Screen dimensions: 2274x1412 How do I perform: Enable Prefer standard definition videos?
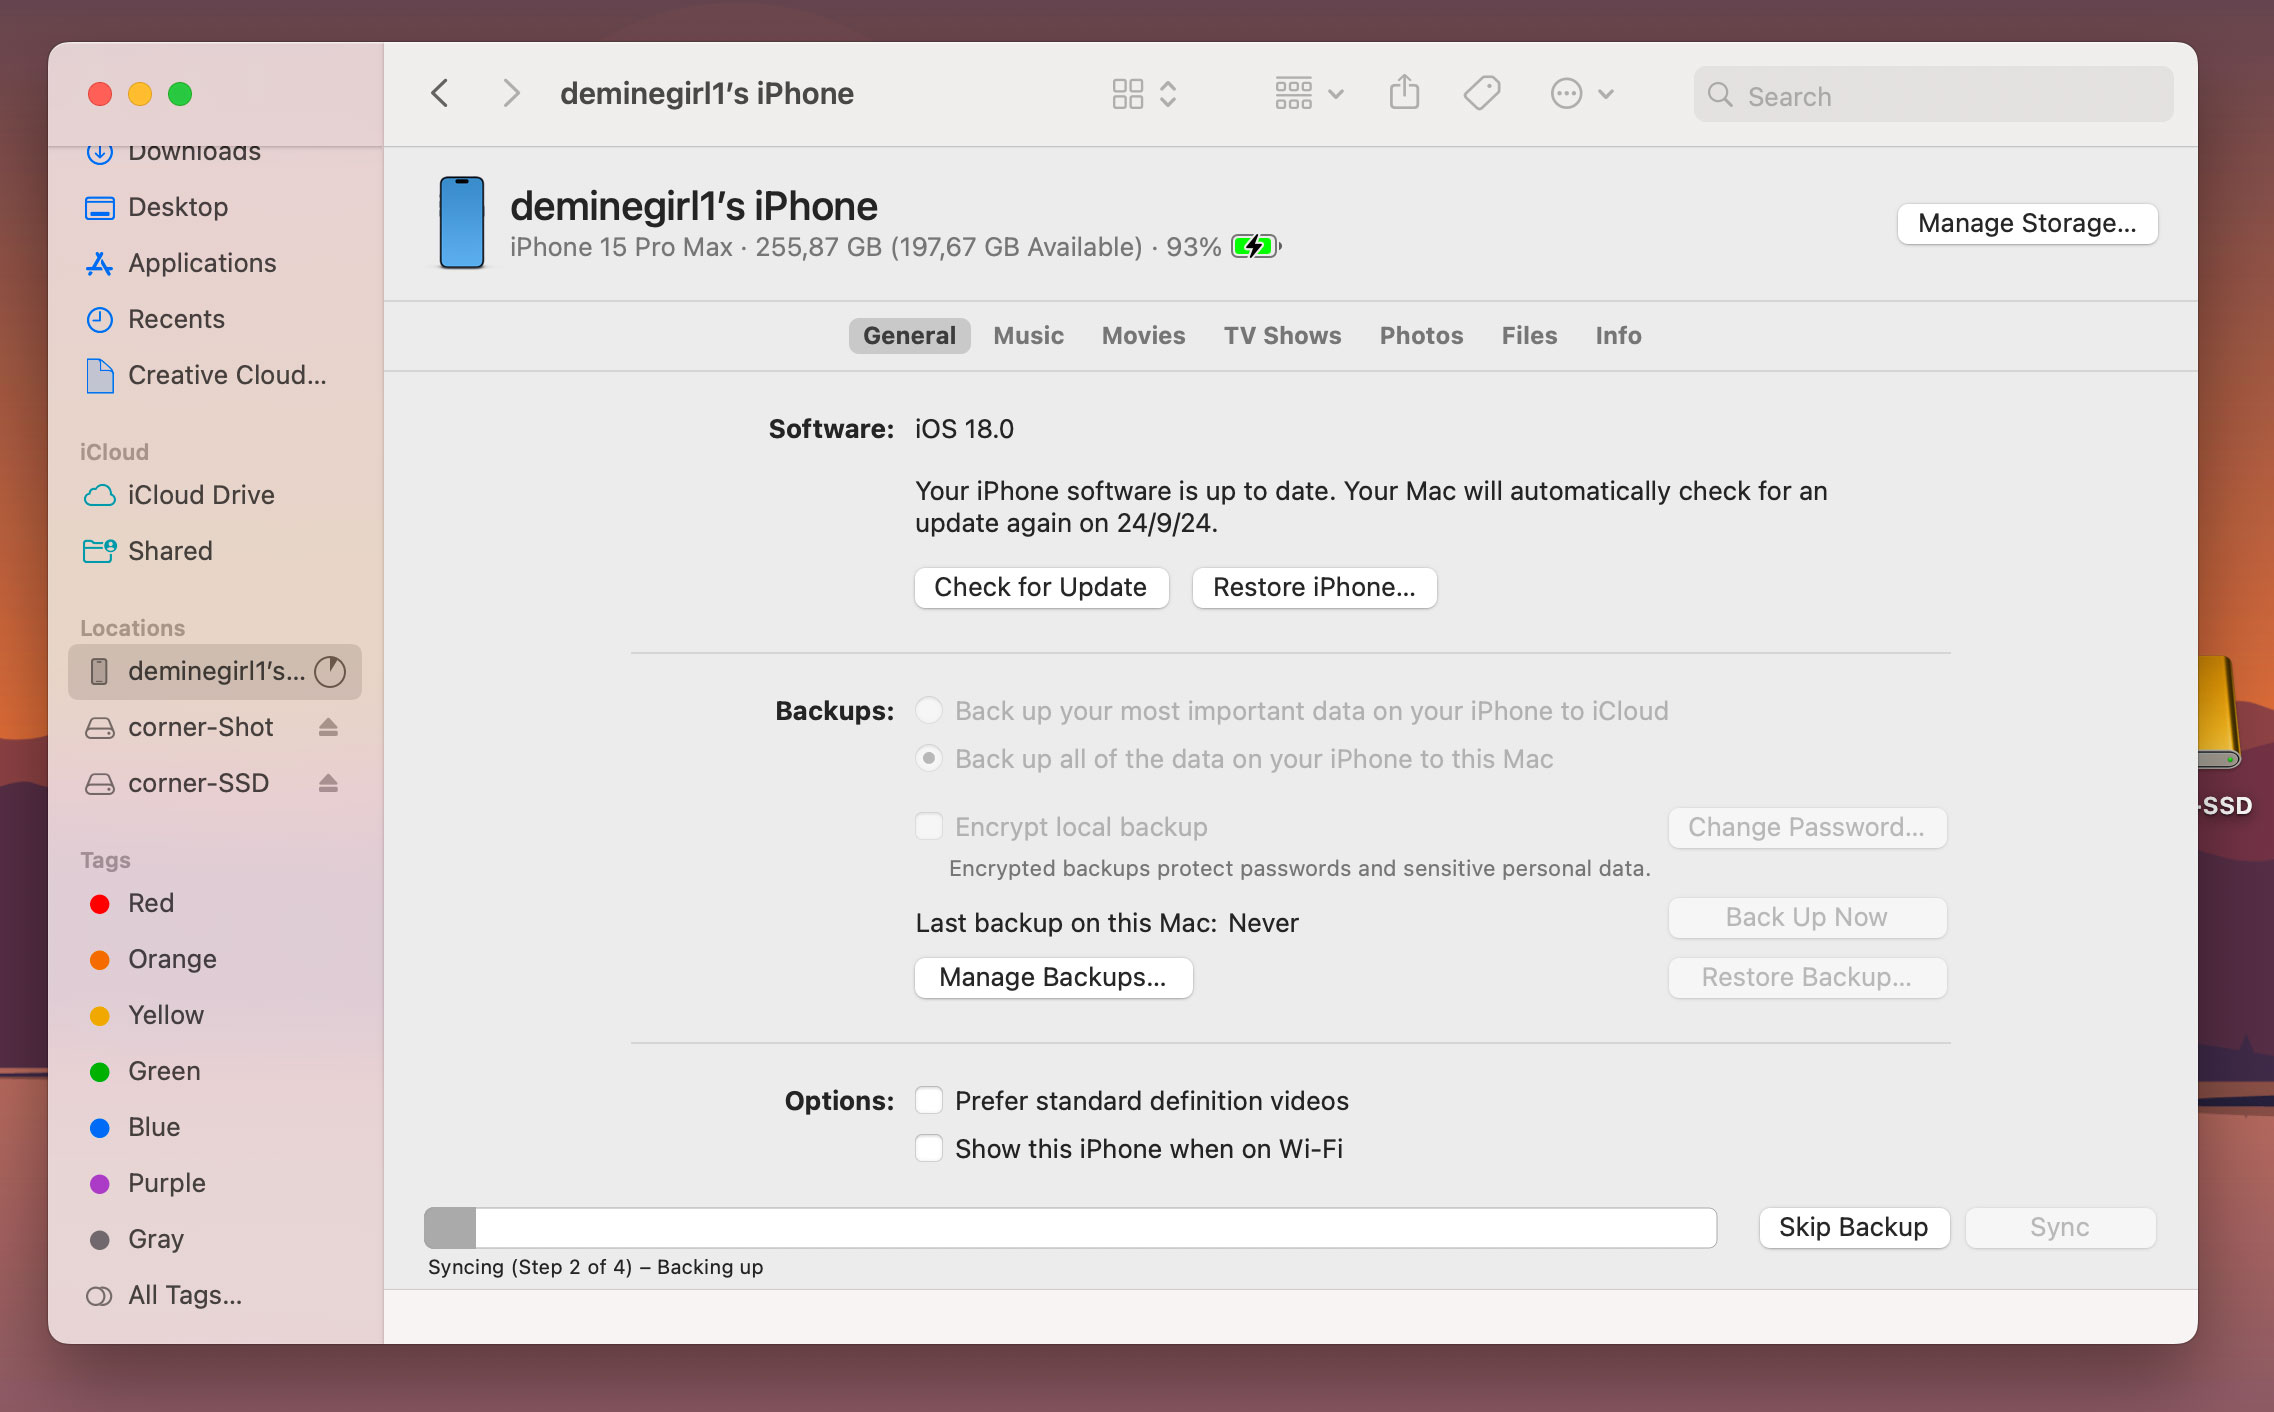[929, 1101]
